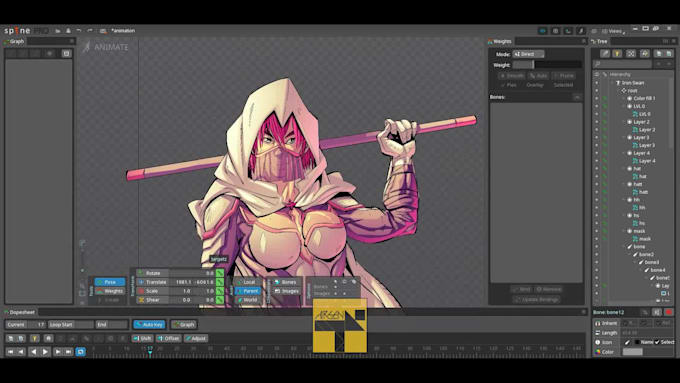680x383 pixels.
Task: Click the Bind button in Weights panel
Action: tap(521, 289)
